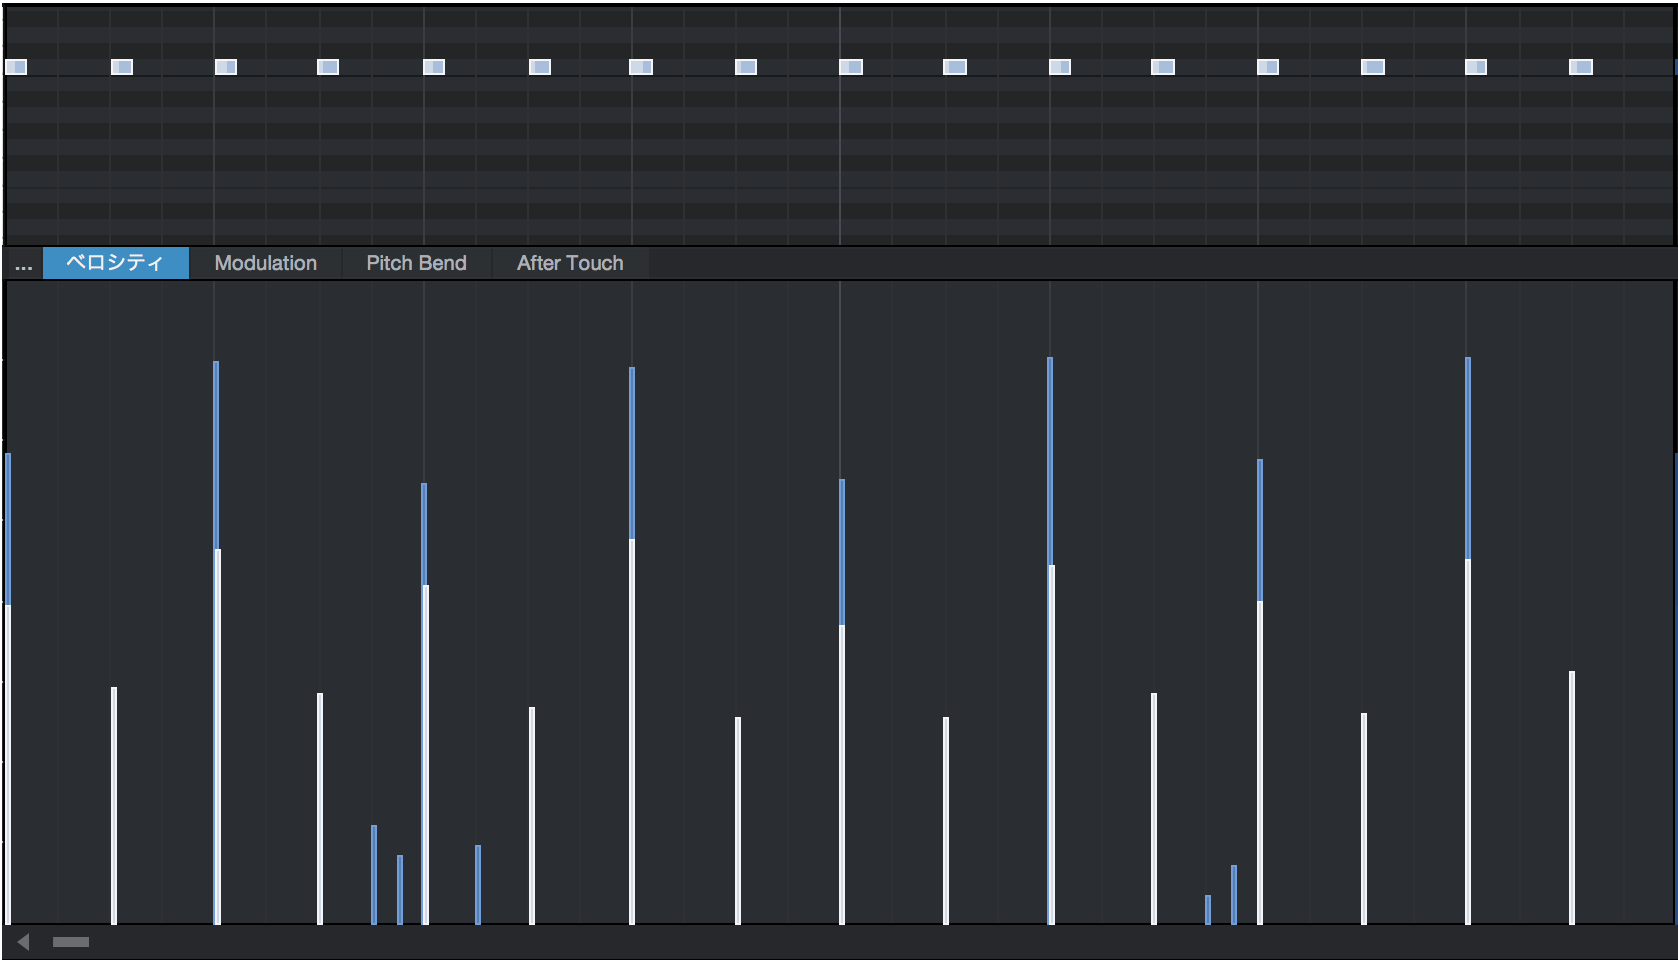Open the '...' add-parameter button
The width and height of the screenshot is (1678, 960).
click(x=24, y=264)
